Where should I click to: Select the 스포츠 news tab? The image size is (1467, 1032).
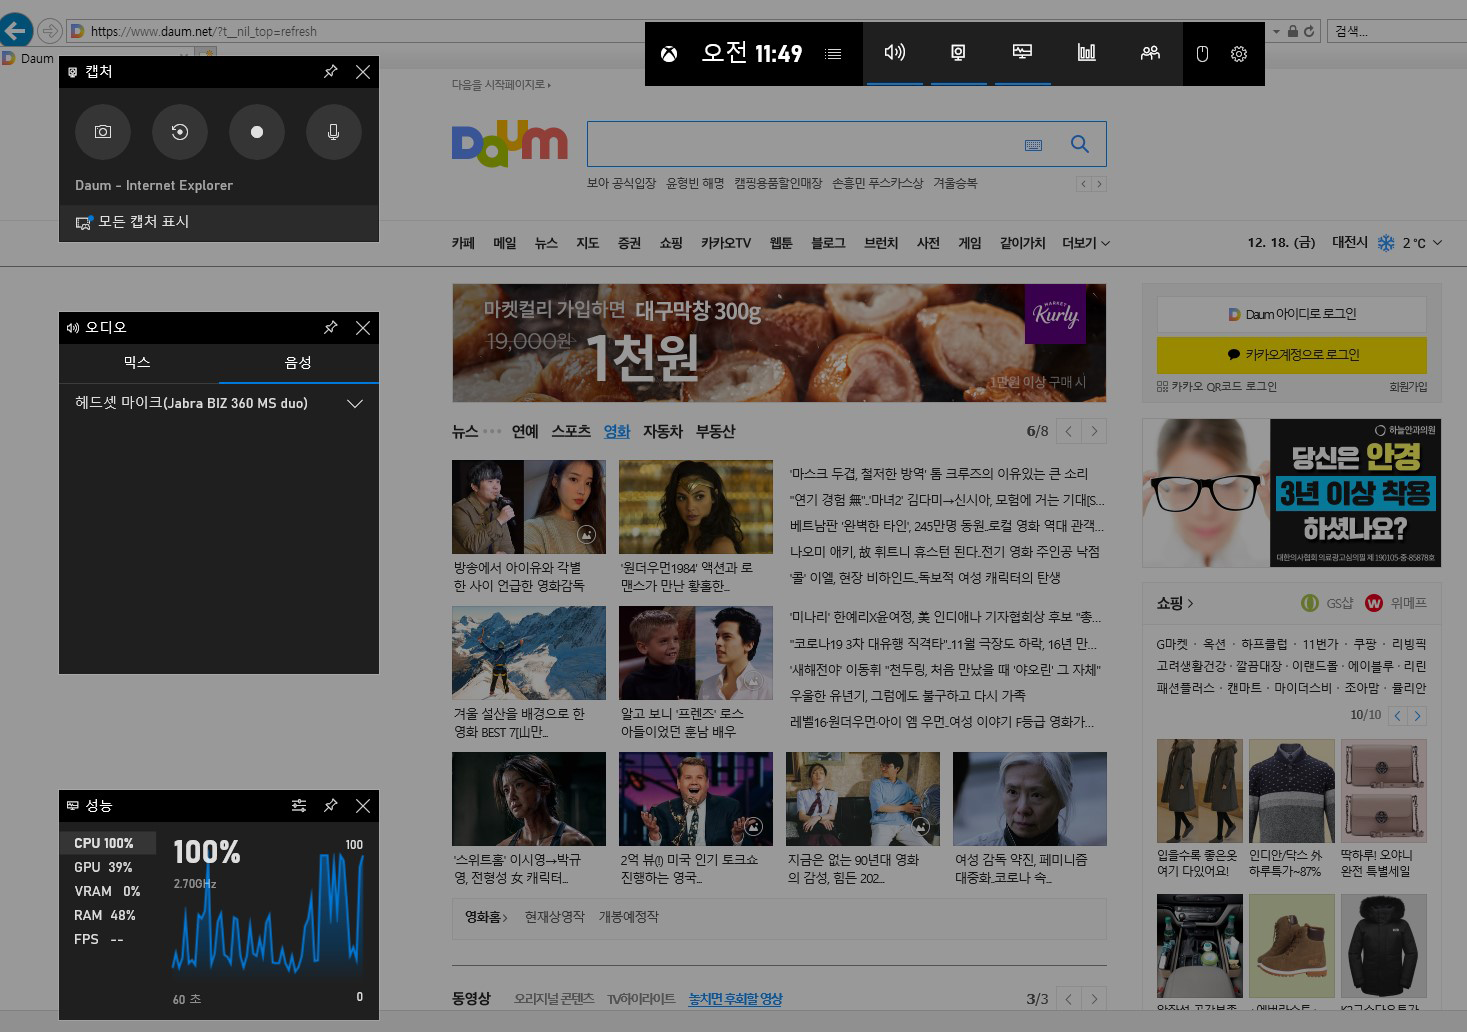tap(571, 431)
